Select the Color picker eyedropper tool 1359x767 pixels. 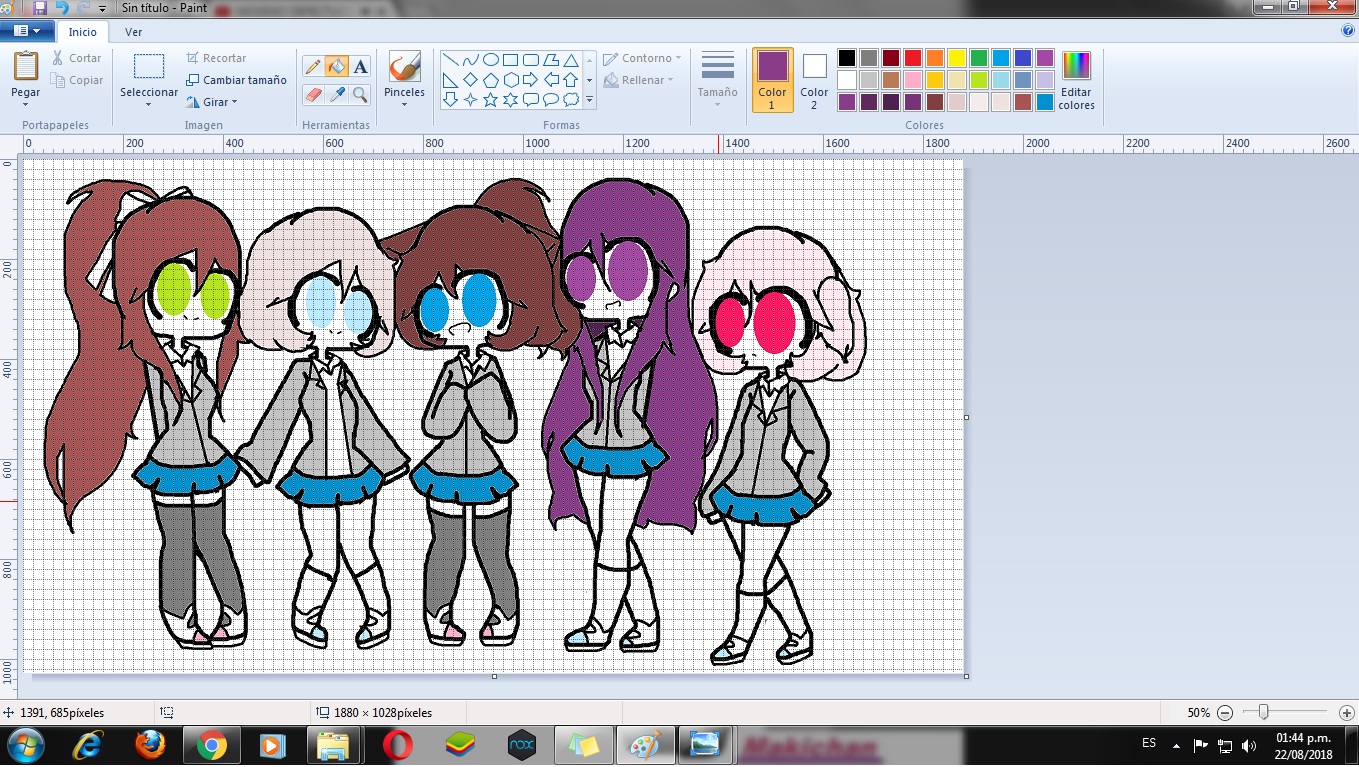pos(337,95)
